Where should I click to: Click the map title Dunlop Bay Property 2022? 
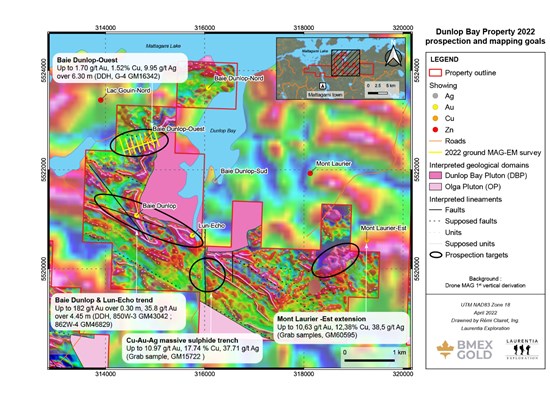(485, 32)
